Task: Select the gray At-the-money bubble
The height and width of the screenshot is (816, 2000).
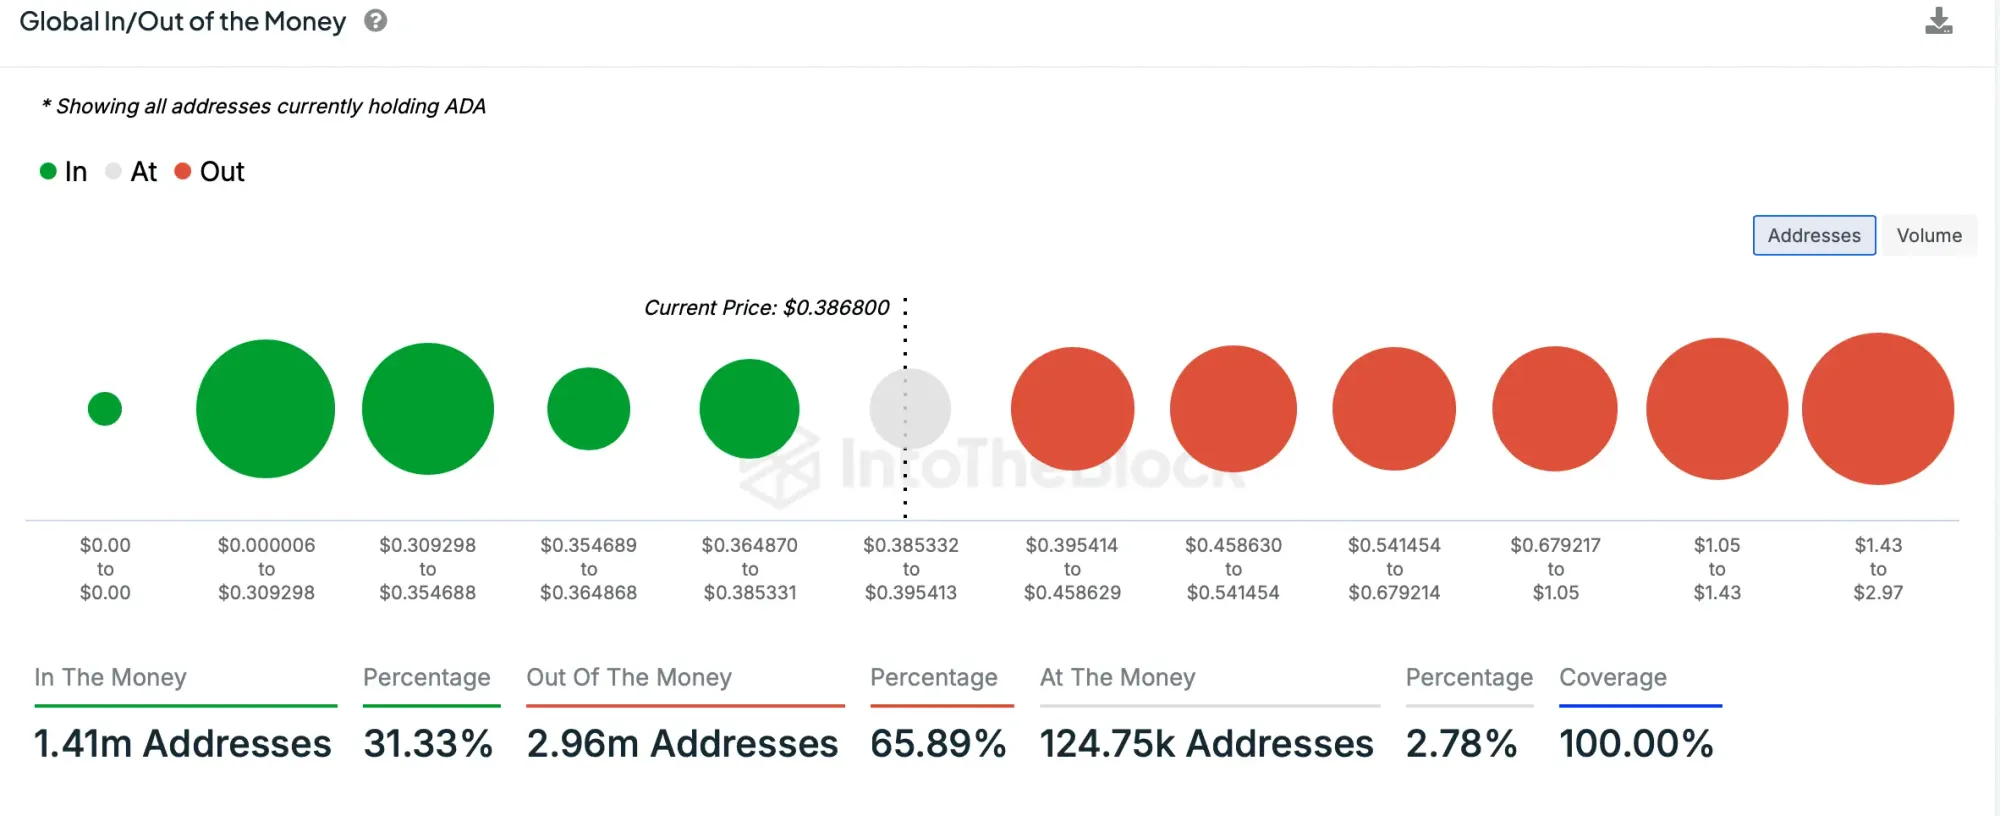Action: pos(910,409)
